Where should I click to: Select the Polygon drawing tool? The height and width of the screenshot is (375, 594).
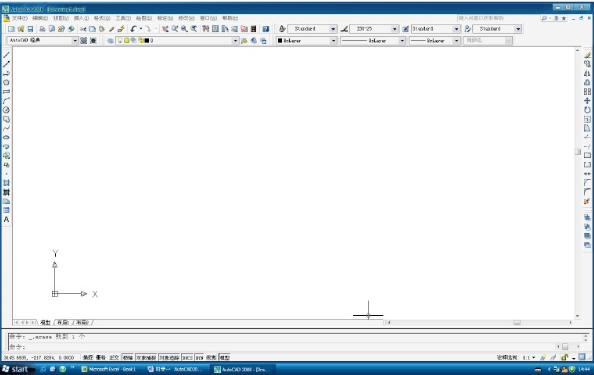pos(6,82)
